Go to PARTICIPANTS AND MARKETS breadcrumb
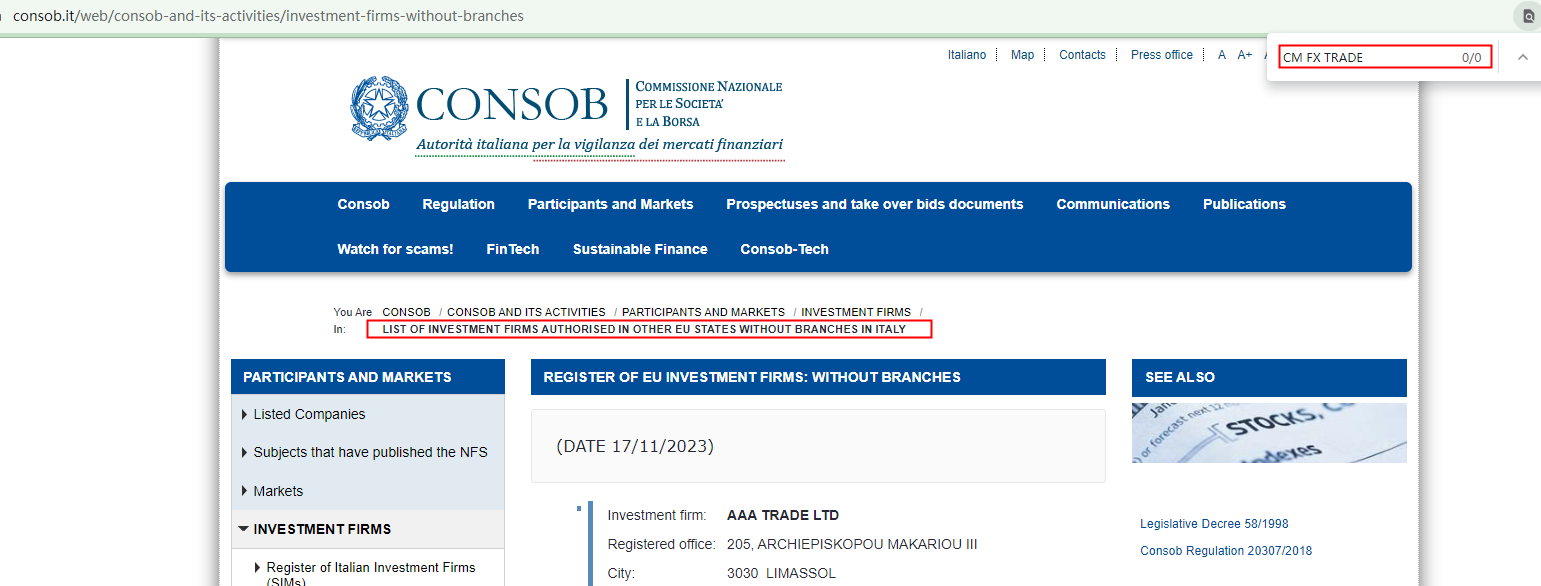 [x=703, y=312]
